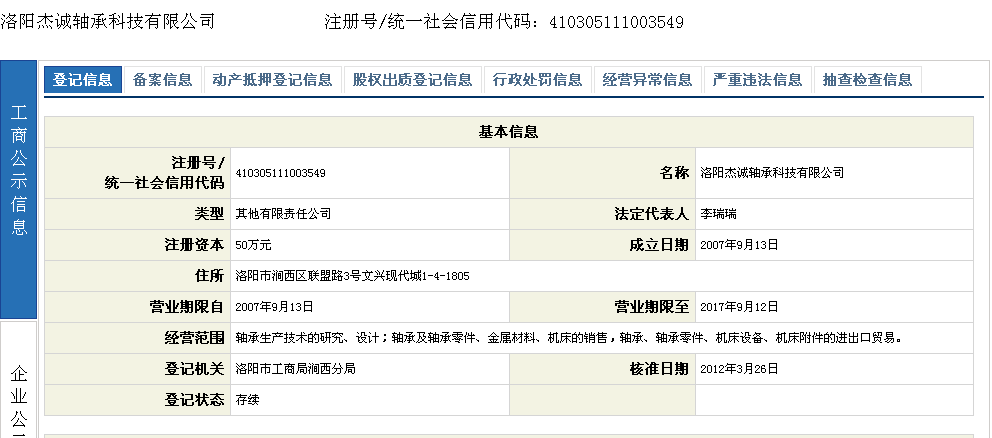This screenshot has width=992, height=438.
Task: Click the registered capital value 50万元
Action: [253, 244]
